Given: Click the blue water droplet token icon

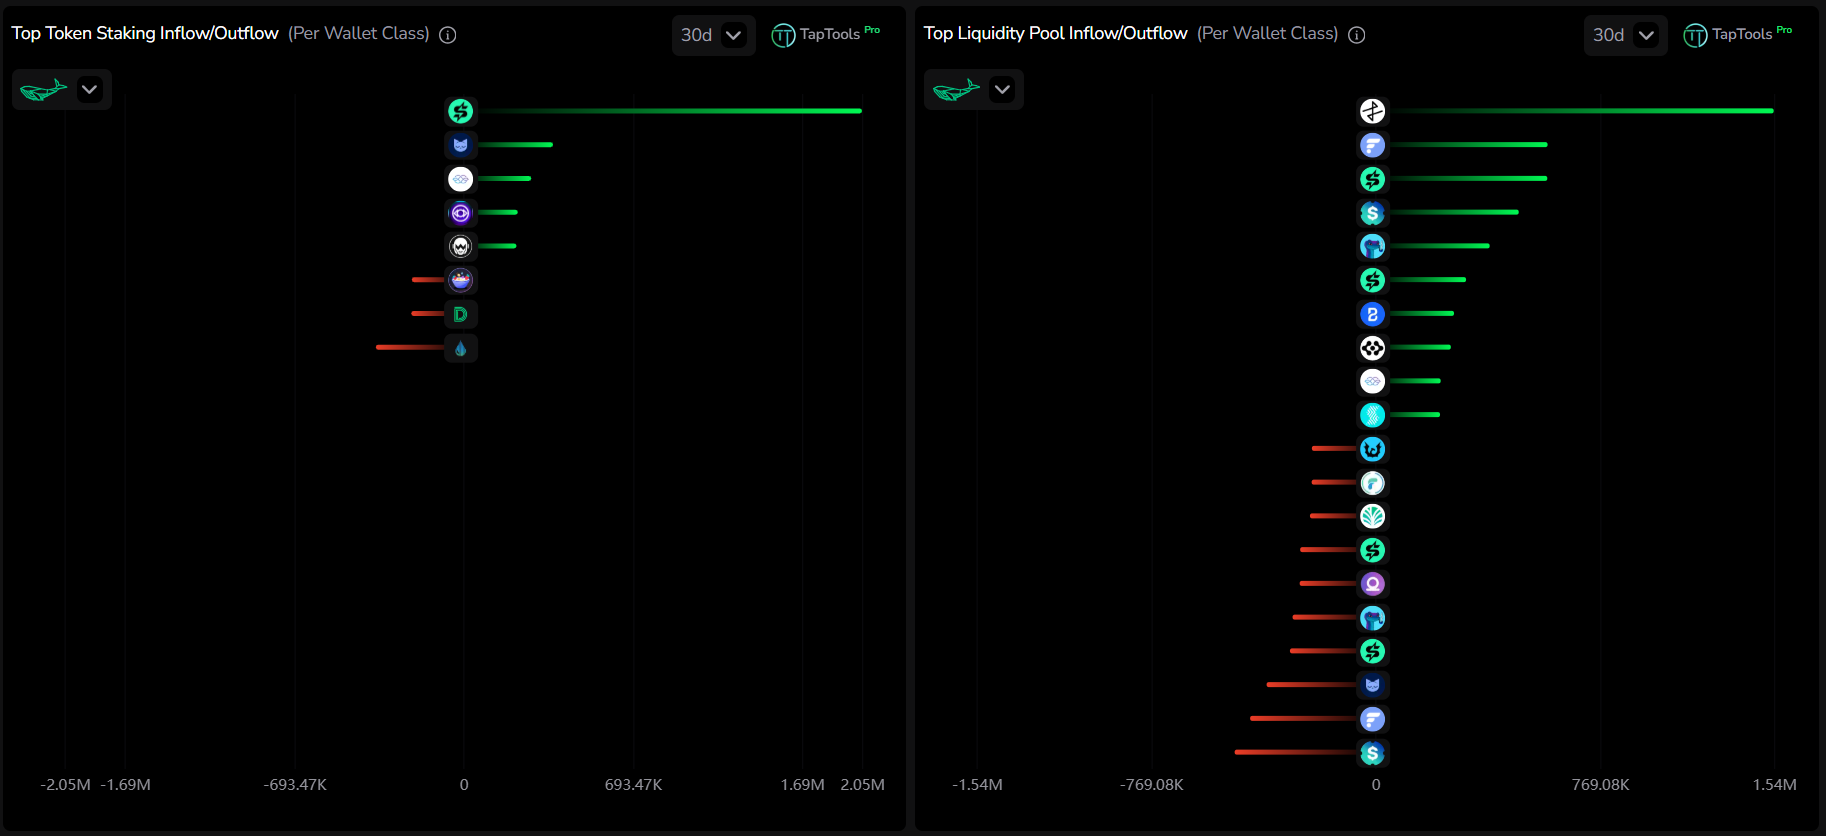Looking at the screenshot, I should (x=460, y=348).
